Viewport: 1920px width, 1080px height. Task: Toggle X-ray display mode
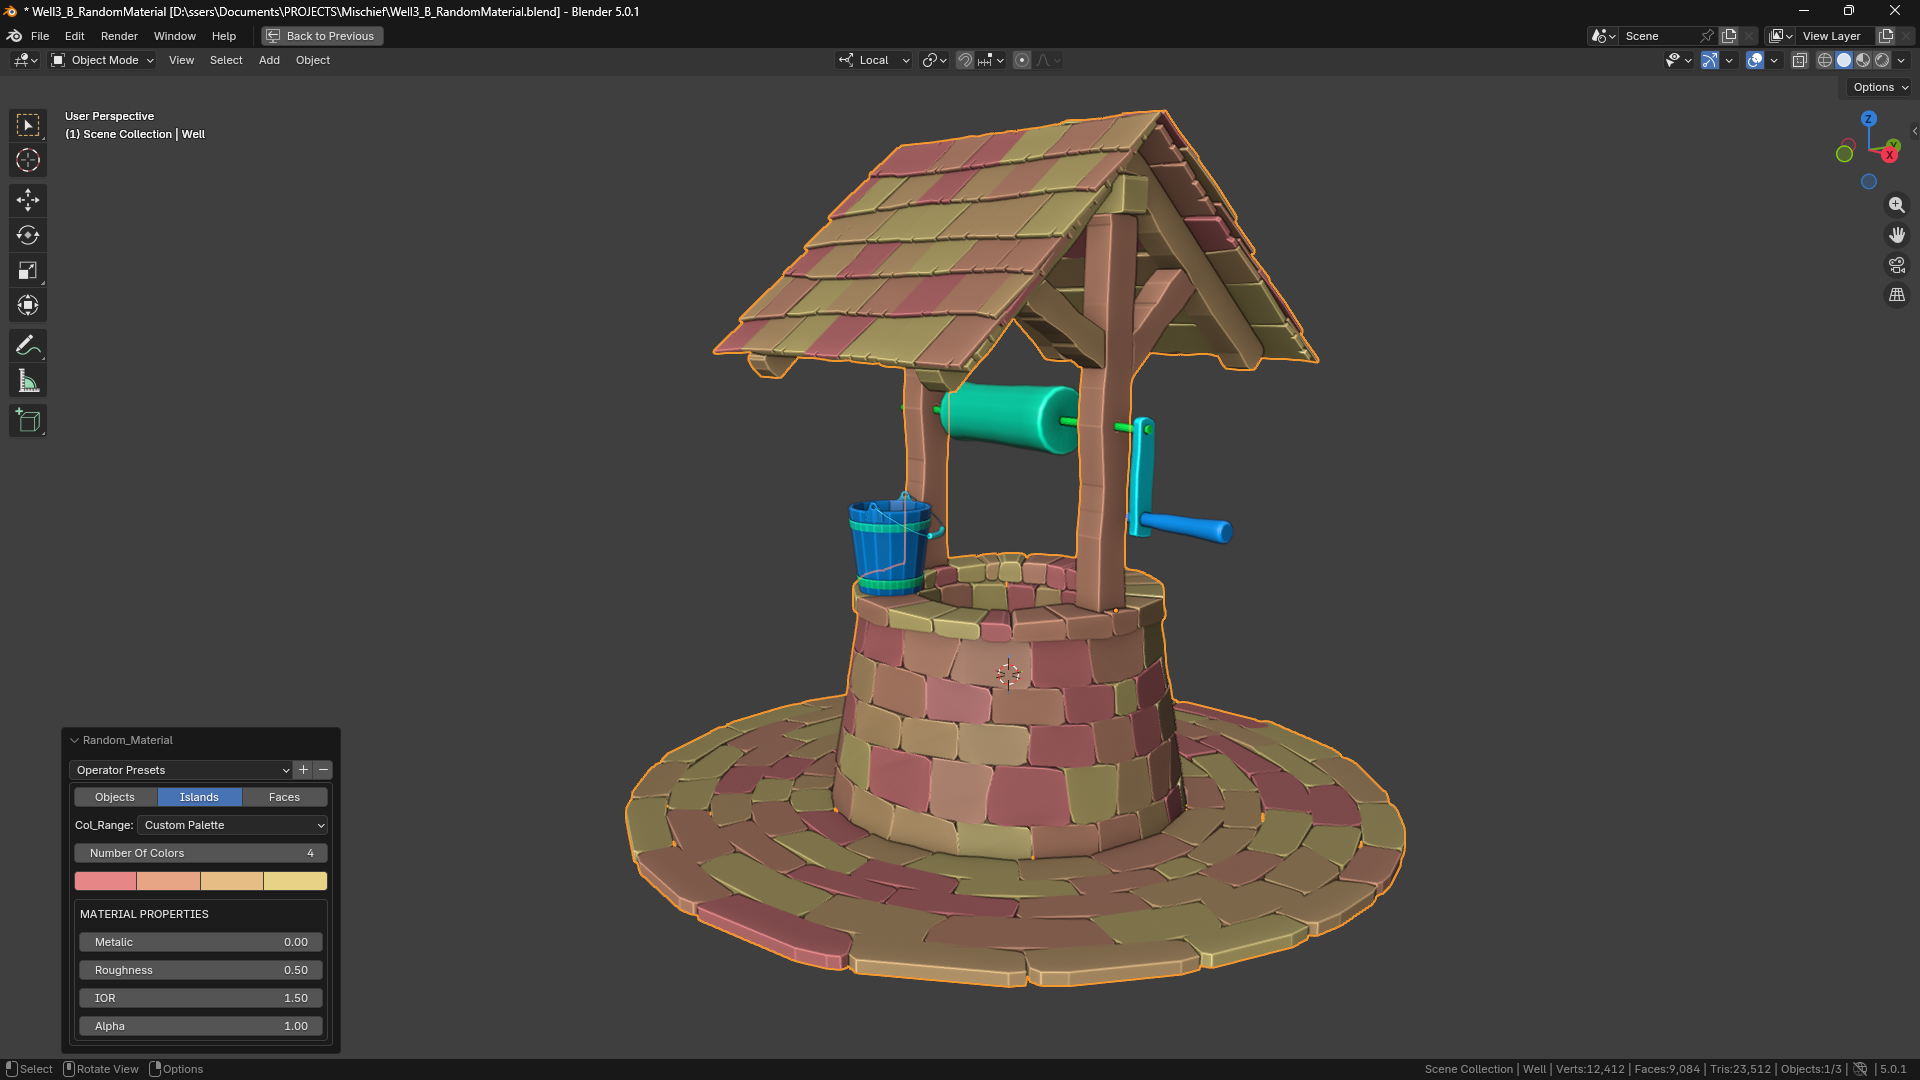tap(1799, 60)
